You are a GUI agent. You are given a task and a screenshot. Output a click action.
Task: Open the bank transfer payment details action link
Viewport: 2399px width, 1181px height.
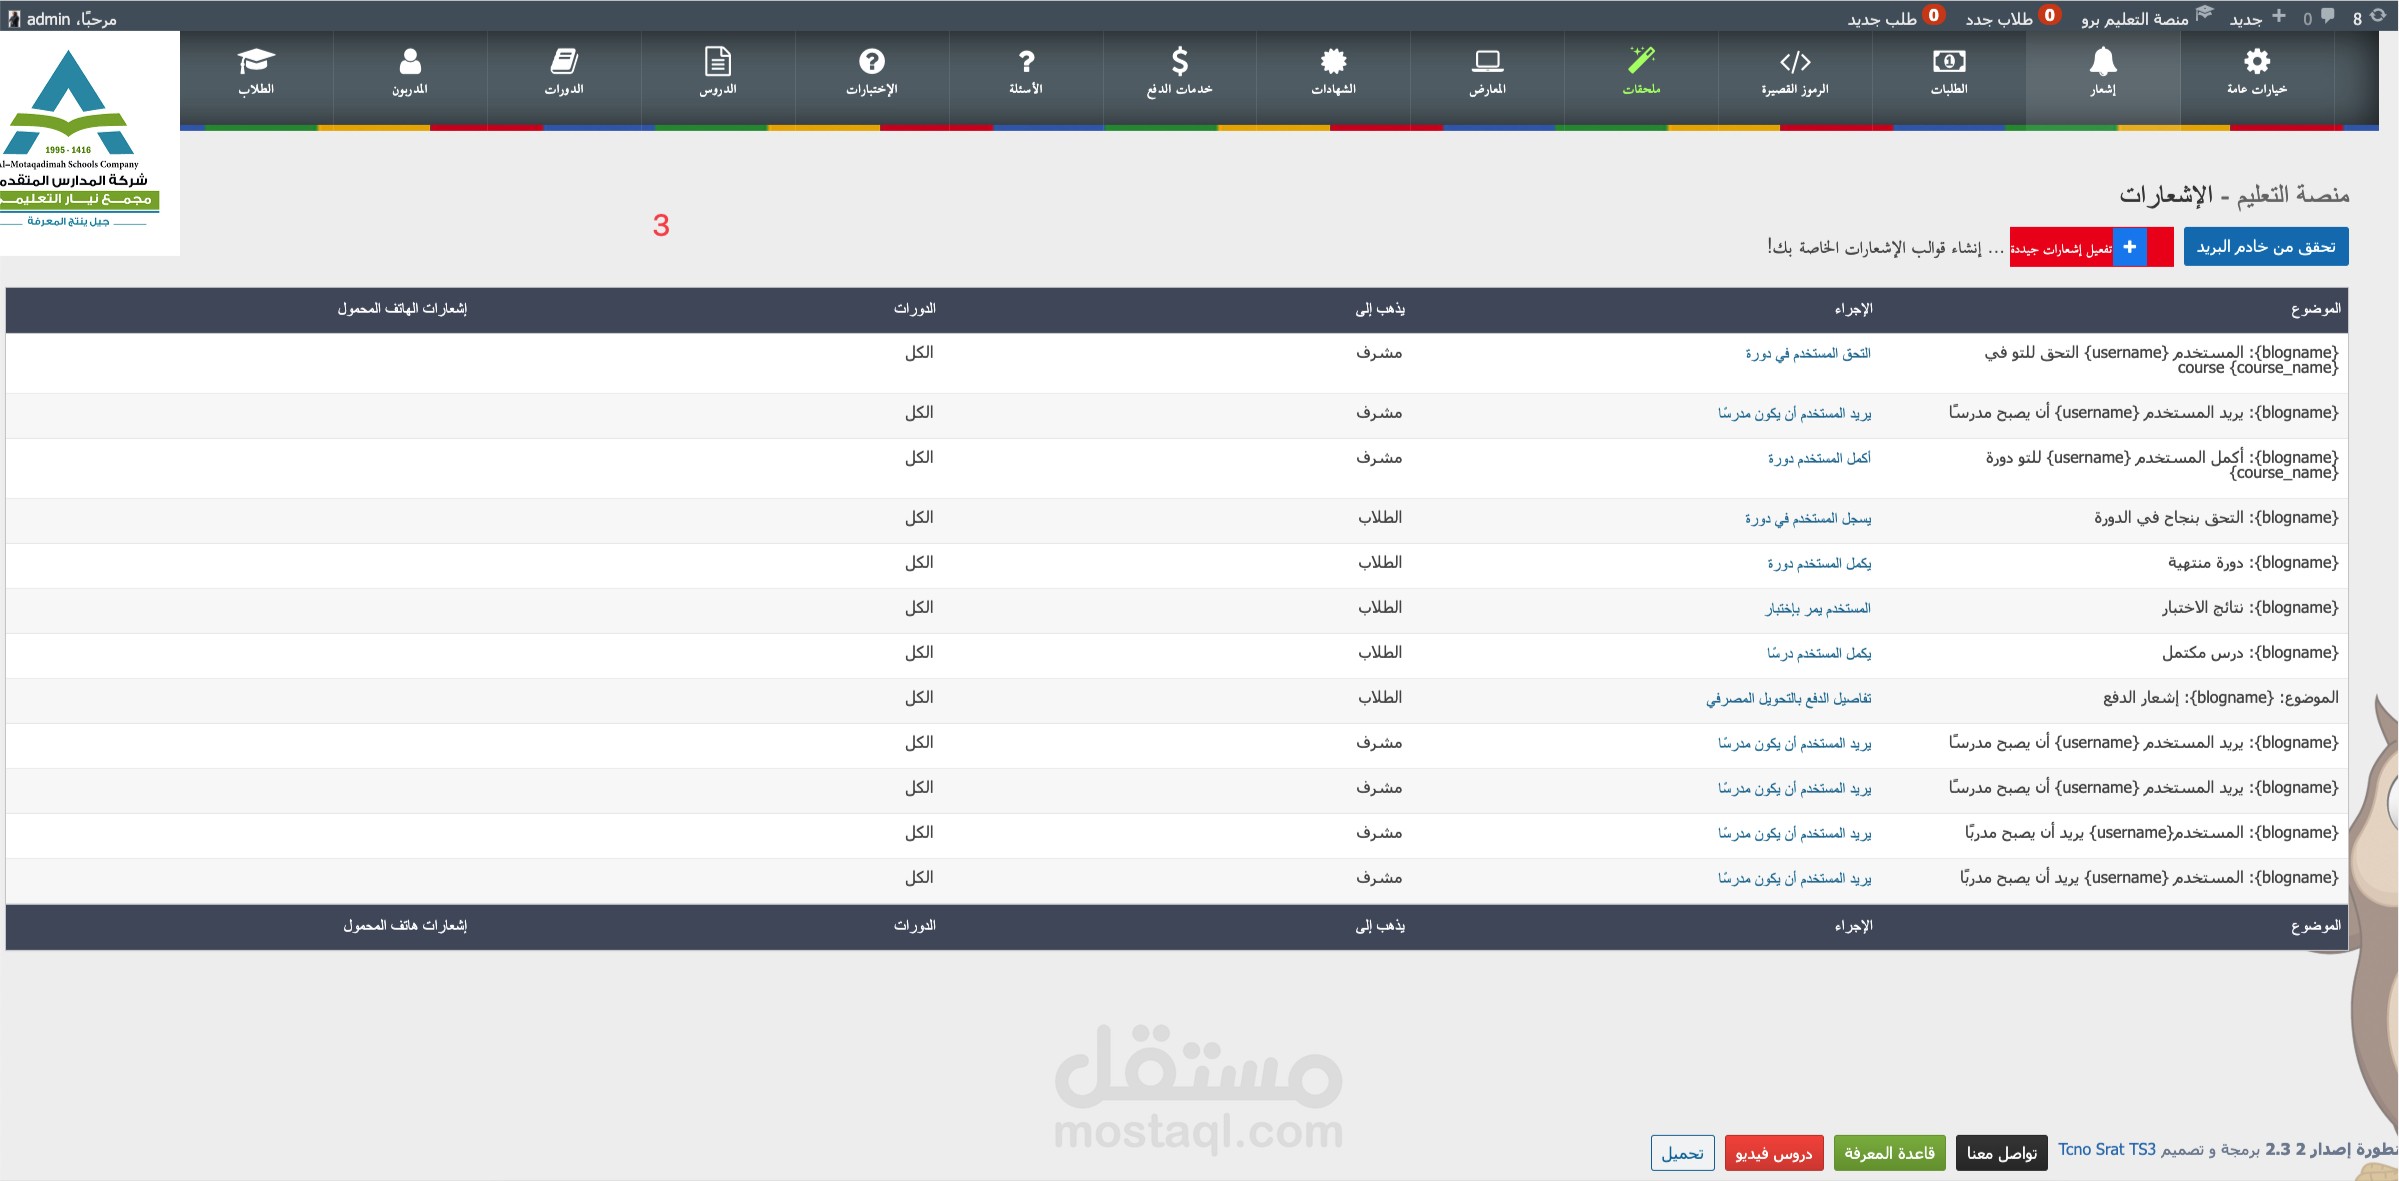pyautogui.click(x=1788, y=698)
